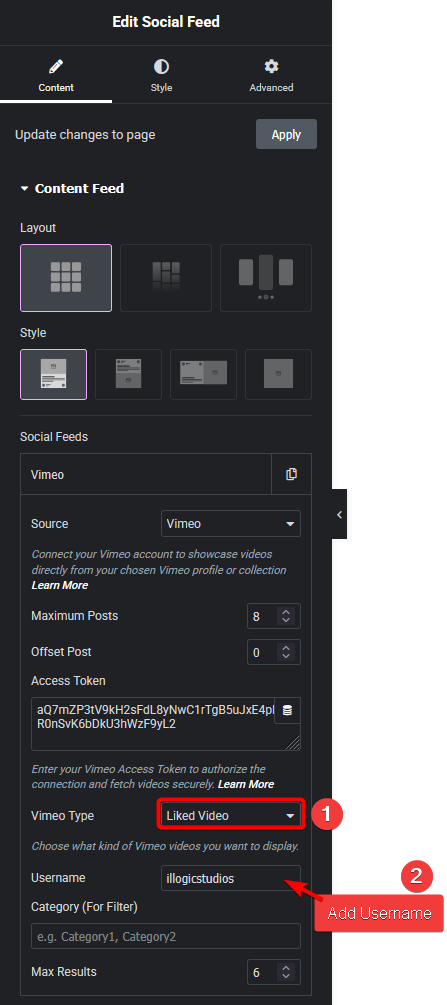The width and height of the screenshot is (447, 1005).
Task: Click the Edit Social Feed title
Action: [x=166, y=22]
